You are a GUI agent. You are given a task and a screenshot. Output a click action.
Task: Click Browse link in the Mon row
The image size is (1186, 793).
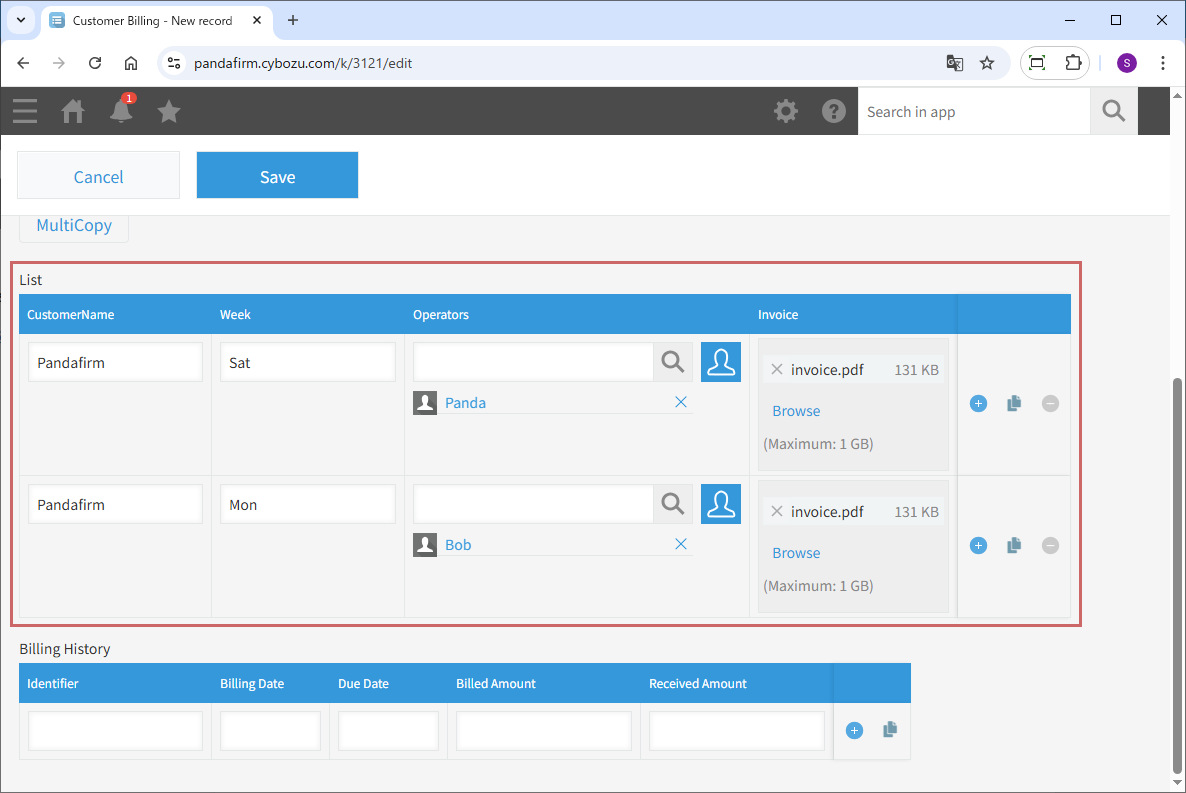click(x=796, y=553)
